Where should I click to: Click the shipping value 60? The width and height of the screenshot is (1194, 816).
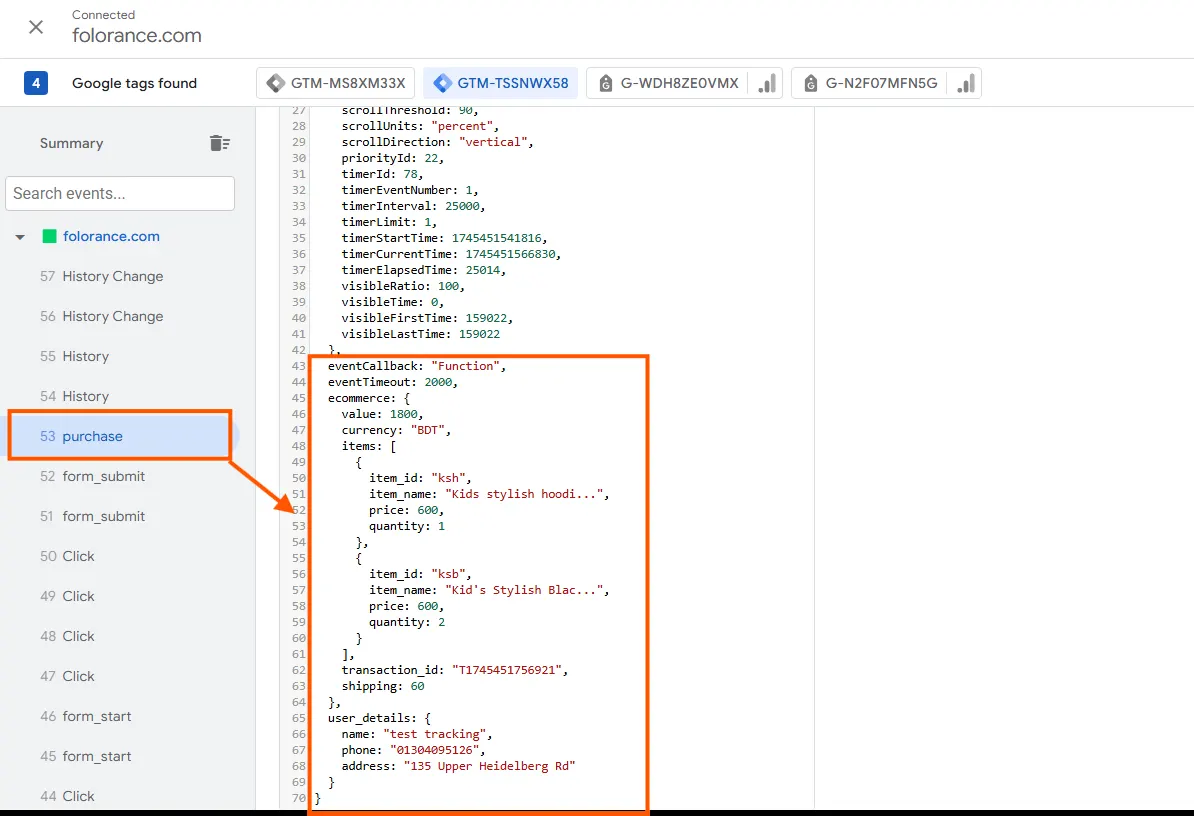click(x=417, y=686)
